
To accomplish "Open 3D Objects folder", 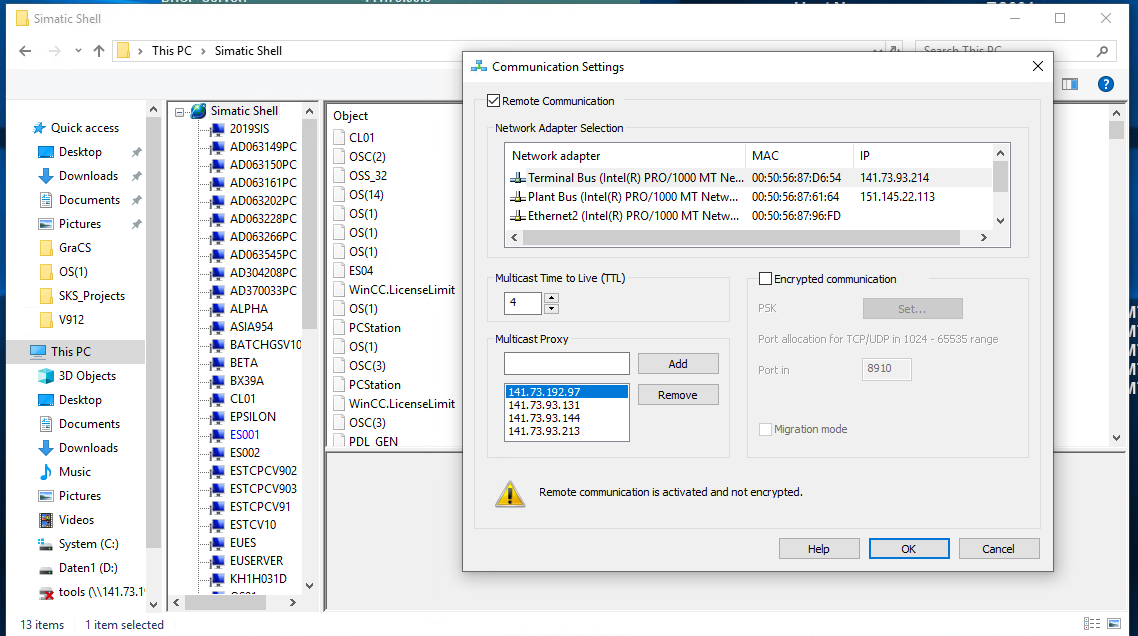I will pos(87,375).
